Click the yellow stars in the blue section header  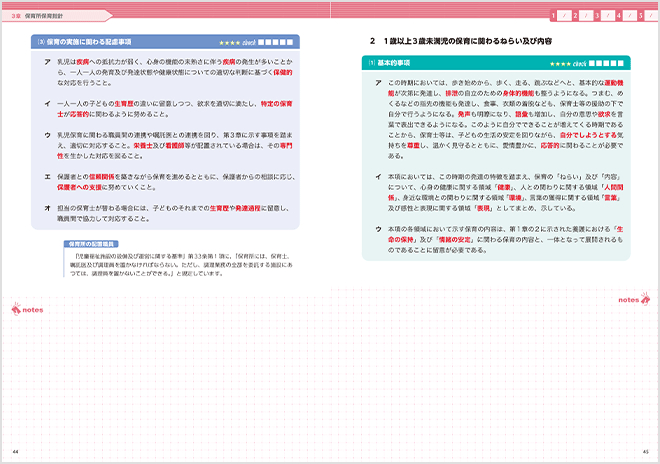point(229,43)
